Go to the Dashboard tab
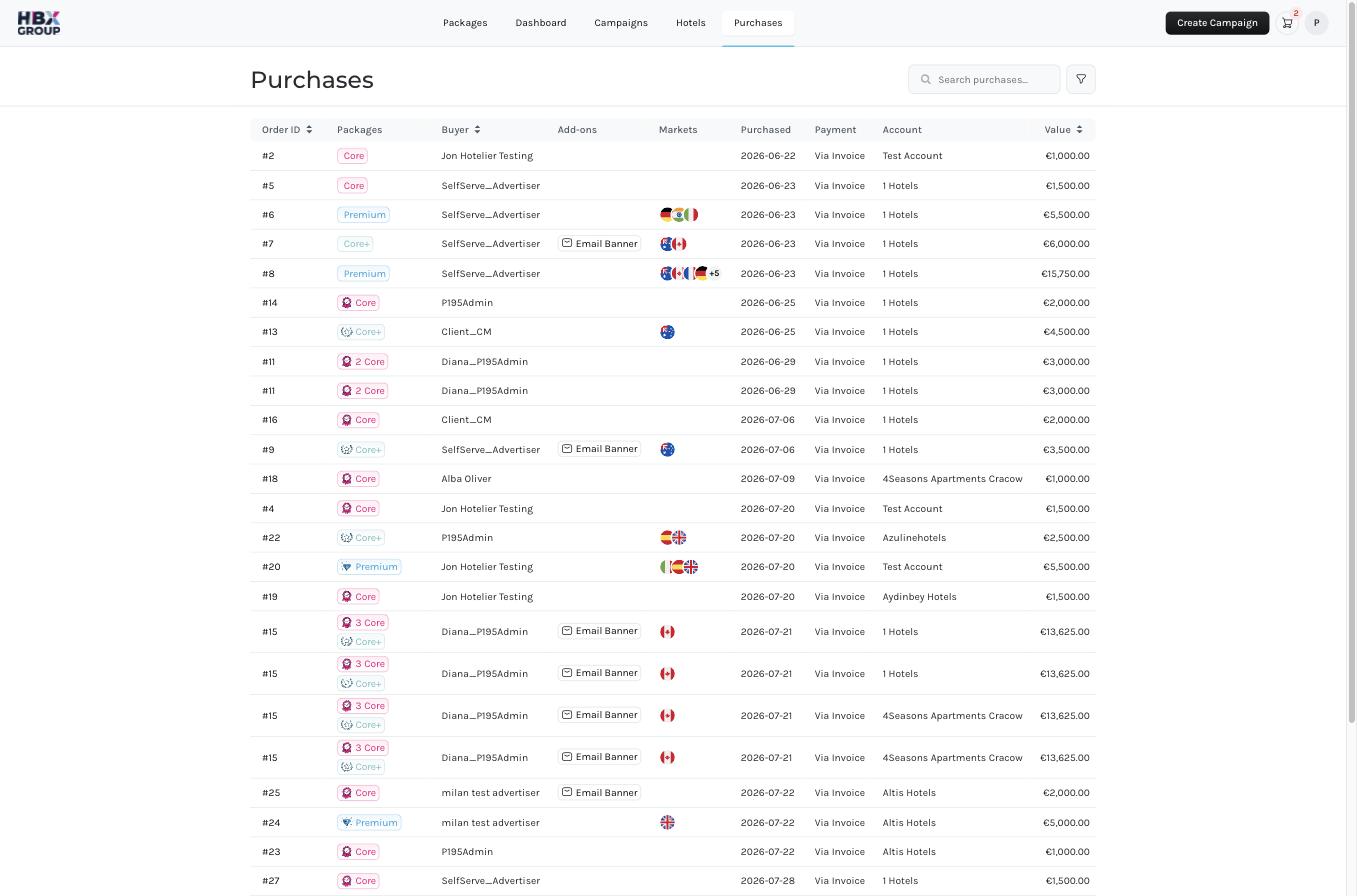The height and width of the screenshot is (896, 1357). [x=541, y=23]
